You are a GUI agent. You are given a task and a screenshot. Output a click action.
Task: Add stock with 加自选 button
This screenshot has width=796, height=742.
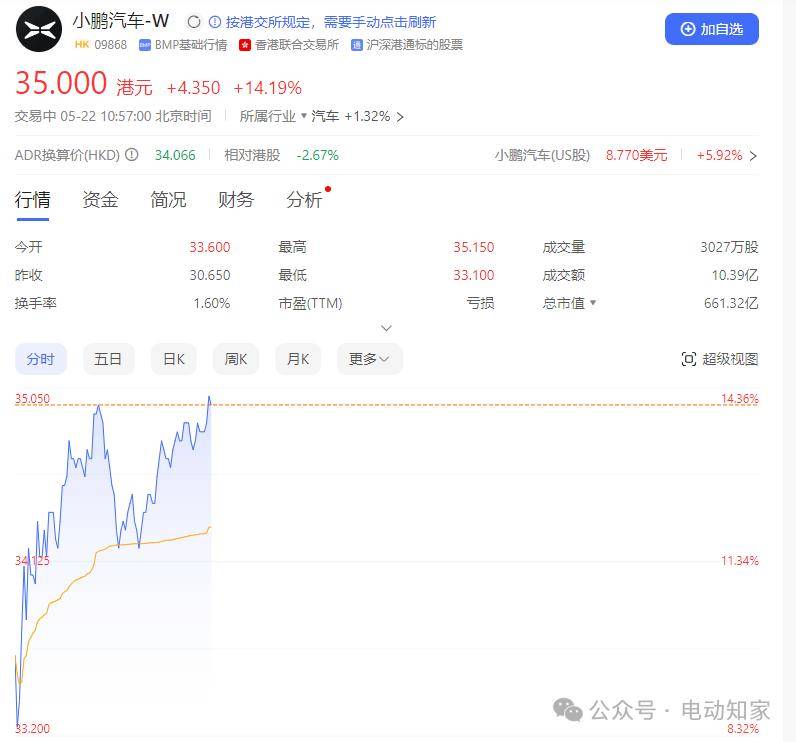(x=712, y=29)
